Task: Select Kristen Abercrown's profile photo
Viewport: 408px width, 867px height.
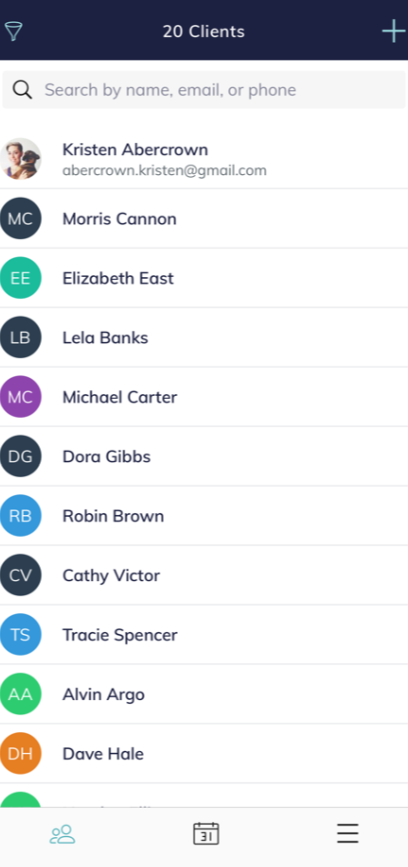Action: (20, 159)
